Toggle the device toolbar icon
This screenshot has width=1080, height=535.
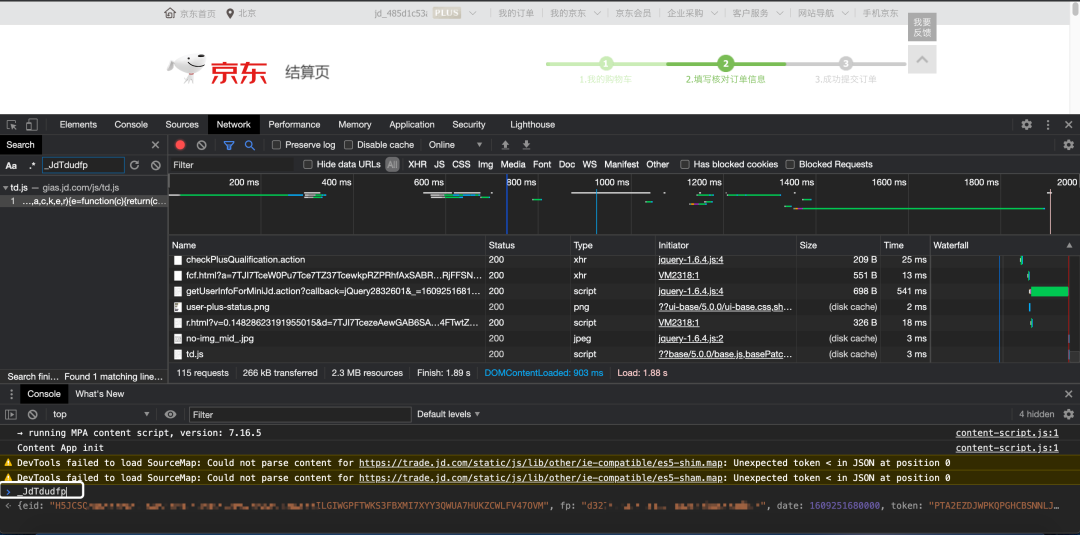pos(32,125)
